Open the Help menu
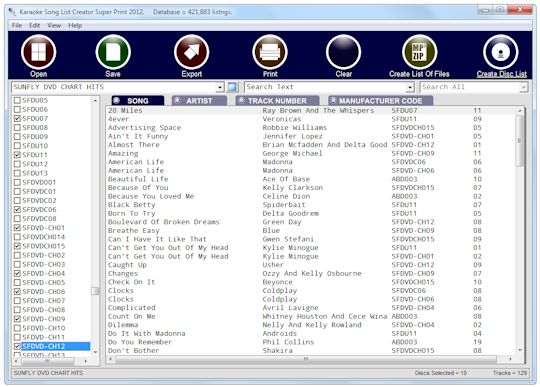The image size is (540, 387). (75, 25)
